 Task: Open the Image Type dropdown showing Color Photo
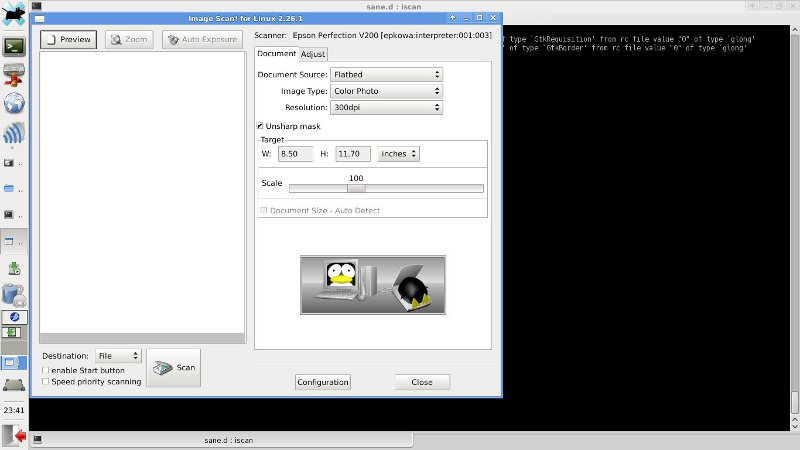386,91
